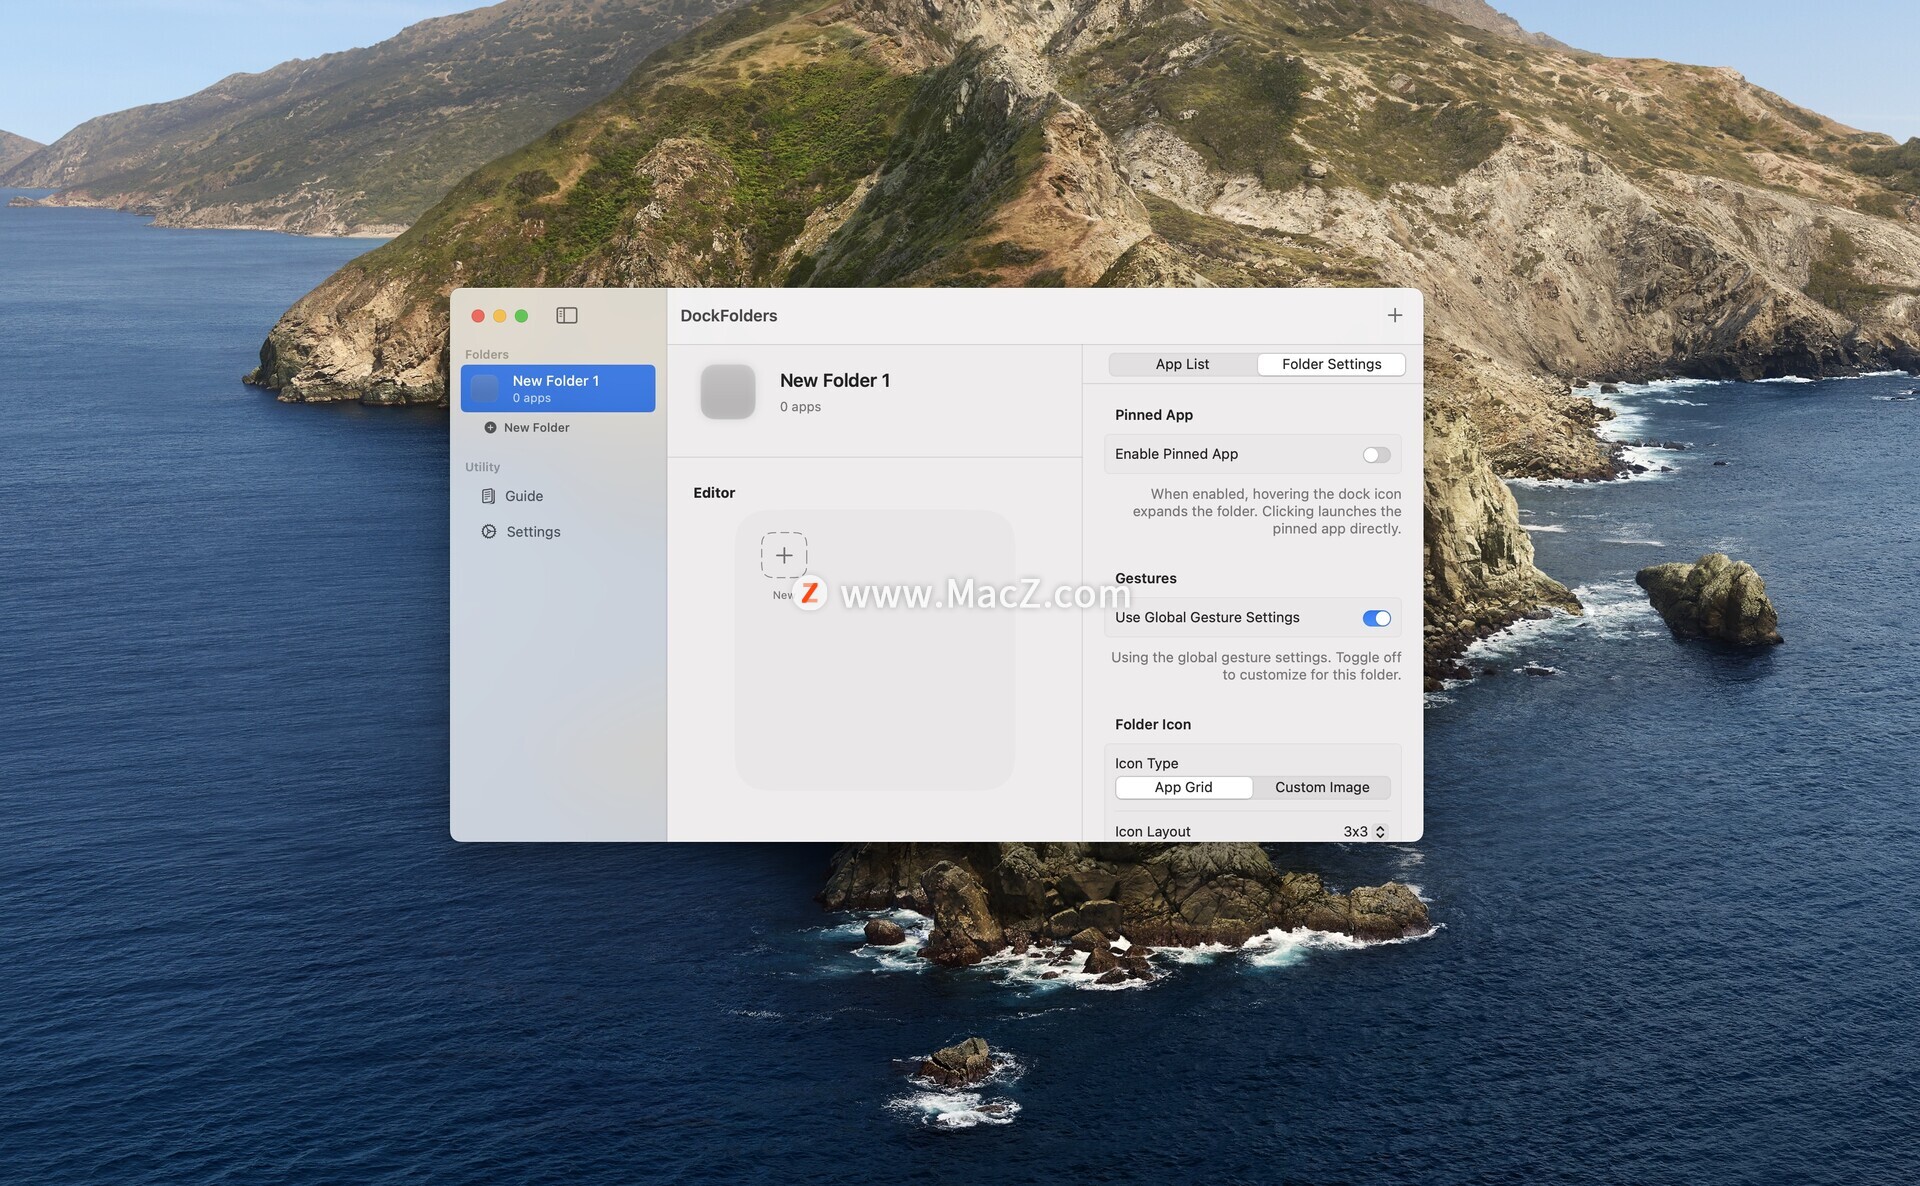Viewport: 1920px width, 1186px height.
Task: Enable the Pinned App toggle
Action: [x=1376, y=455]
